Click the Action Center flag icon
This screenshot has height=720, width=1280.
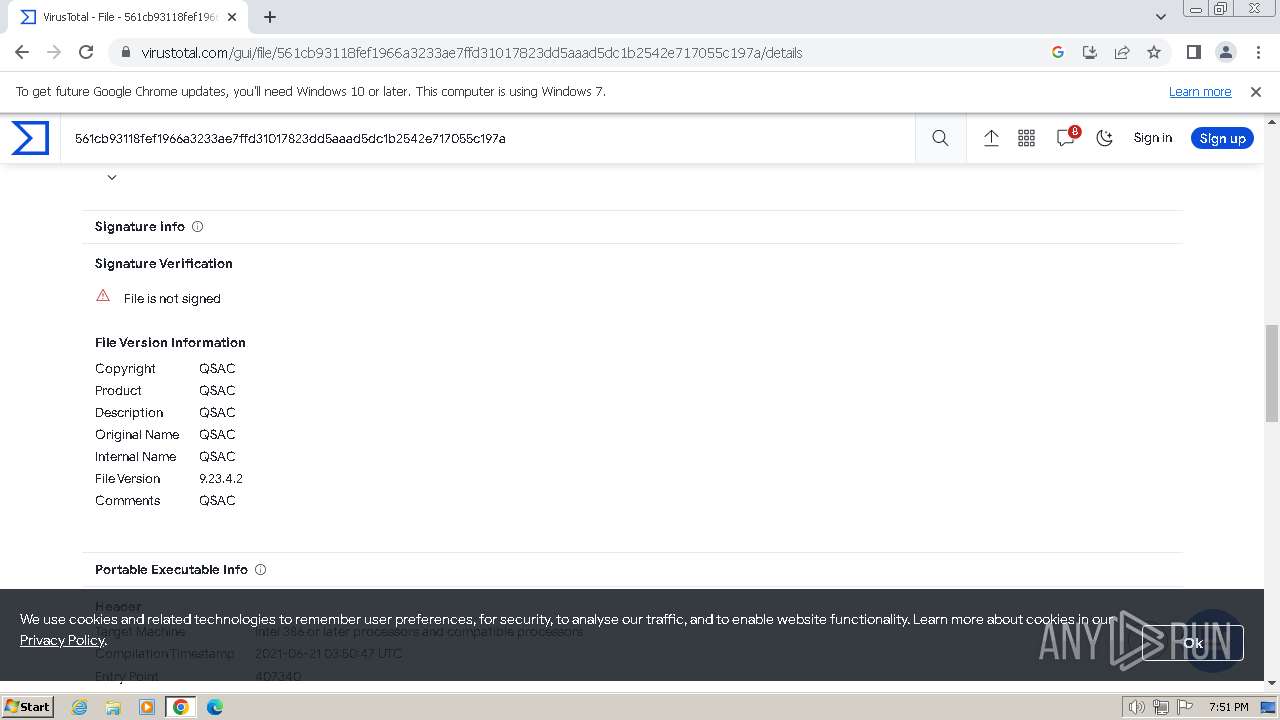(x=1184, y=707)
